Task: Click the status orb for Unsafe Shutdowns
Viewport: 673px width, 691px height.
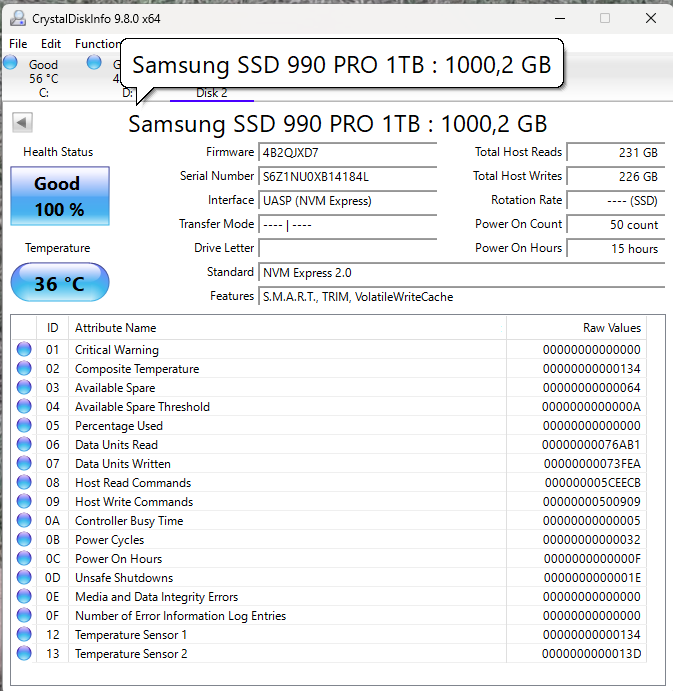Action: (24, 577)
